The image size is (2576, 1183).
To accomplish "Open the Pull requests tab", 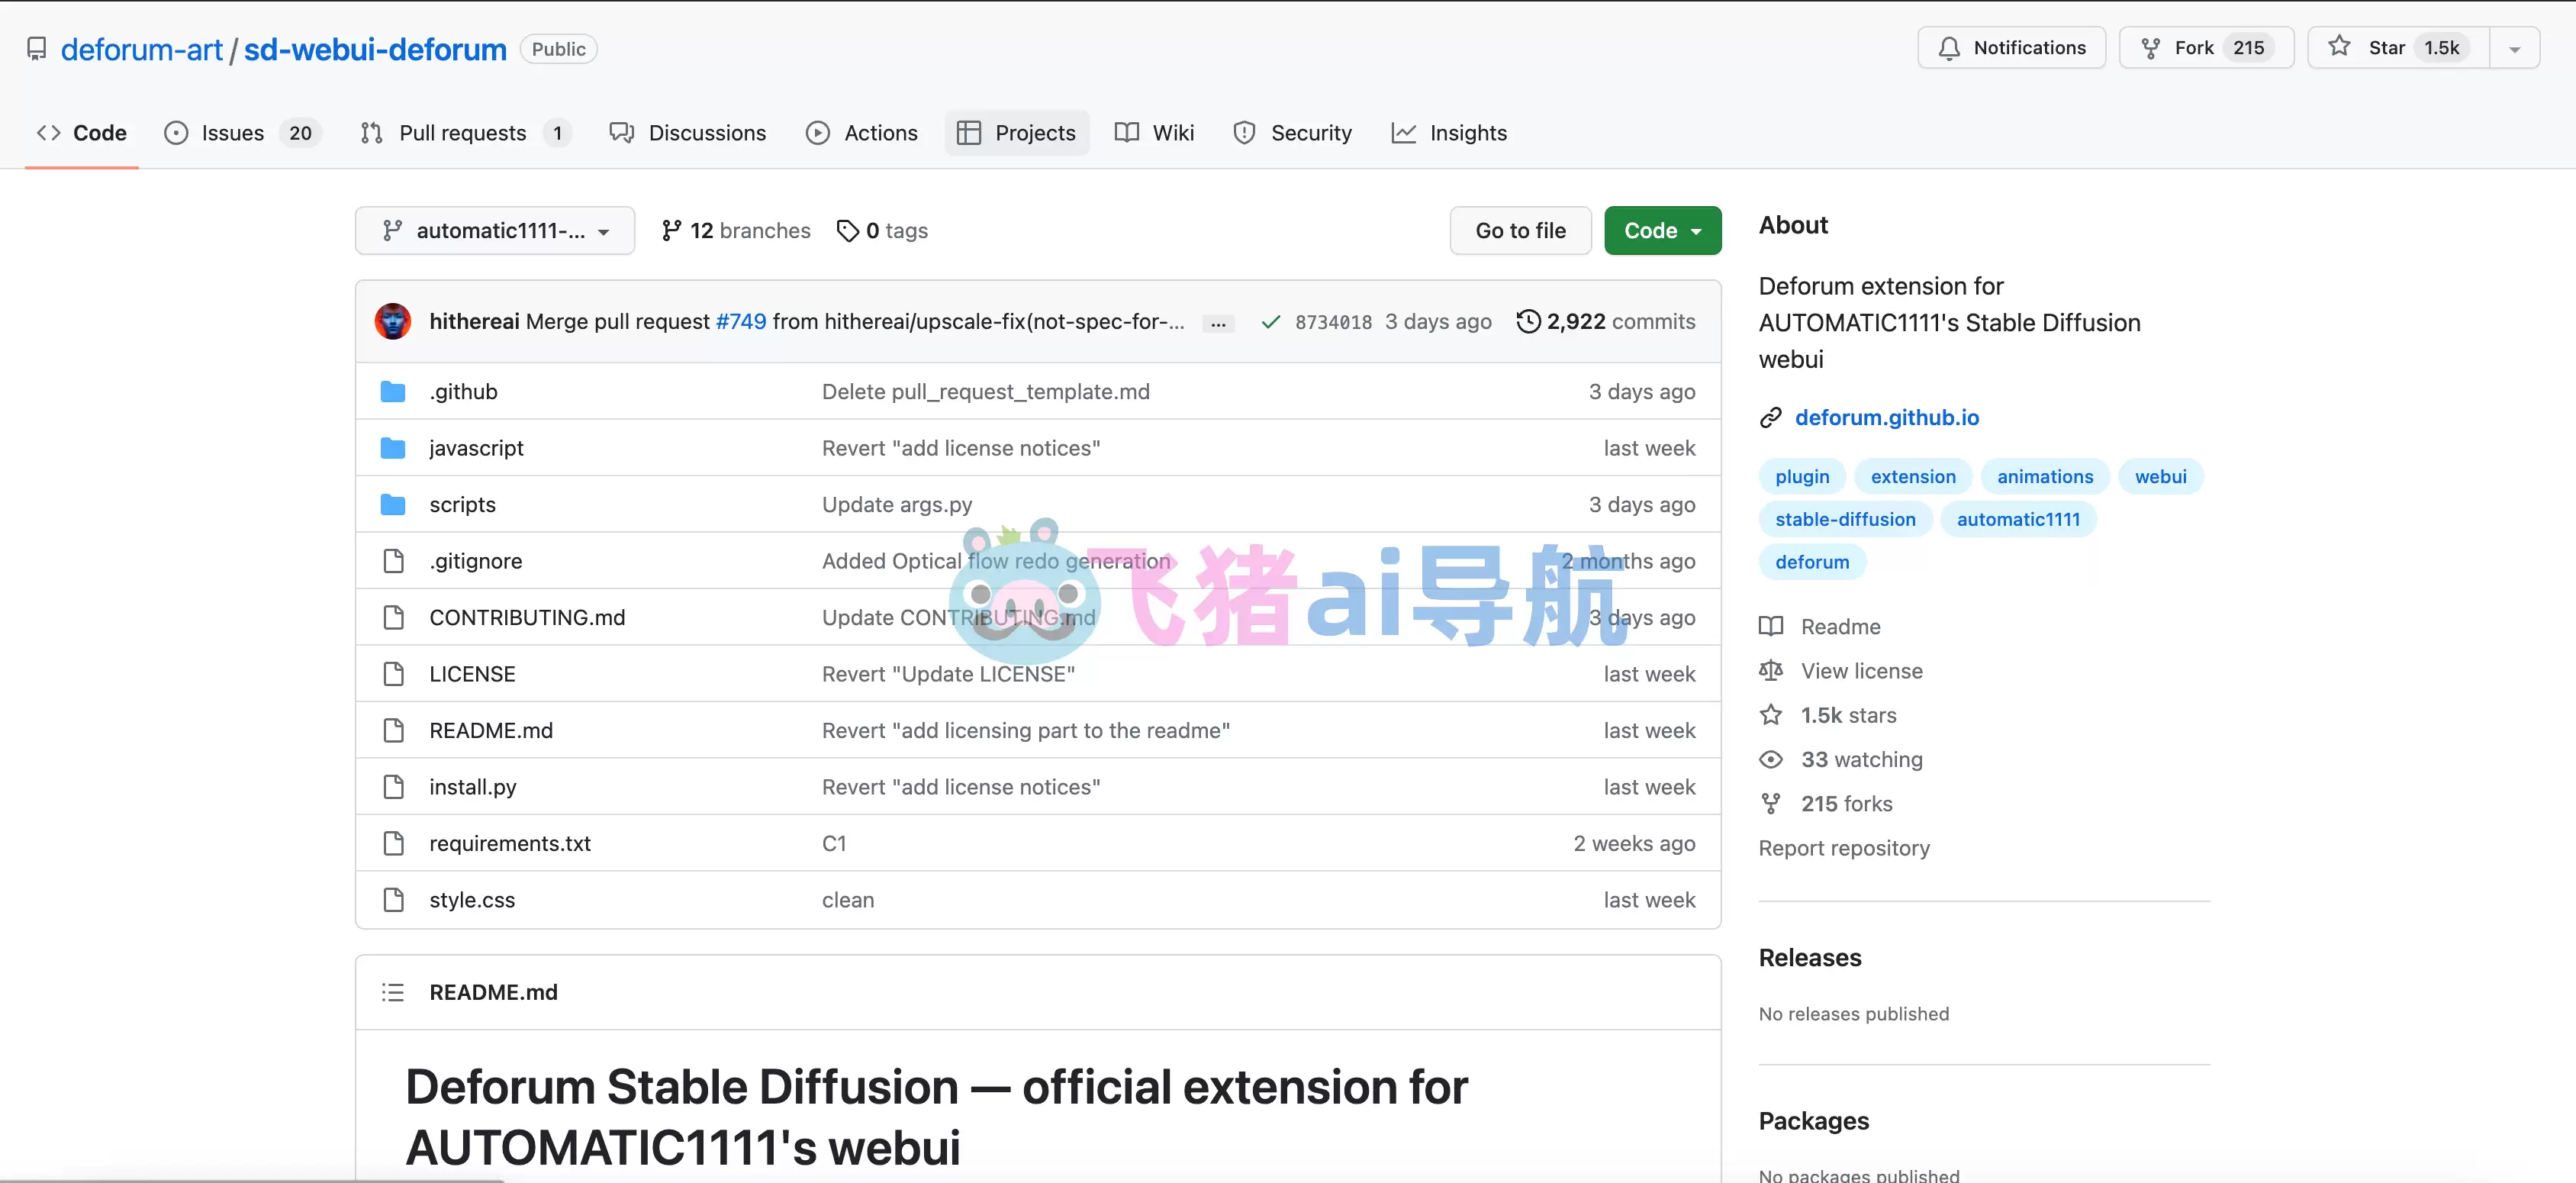I will tap(465, 133).
